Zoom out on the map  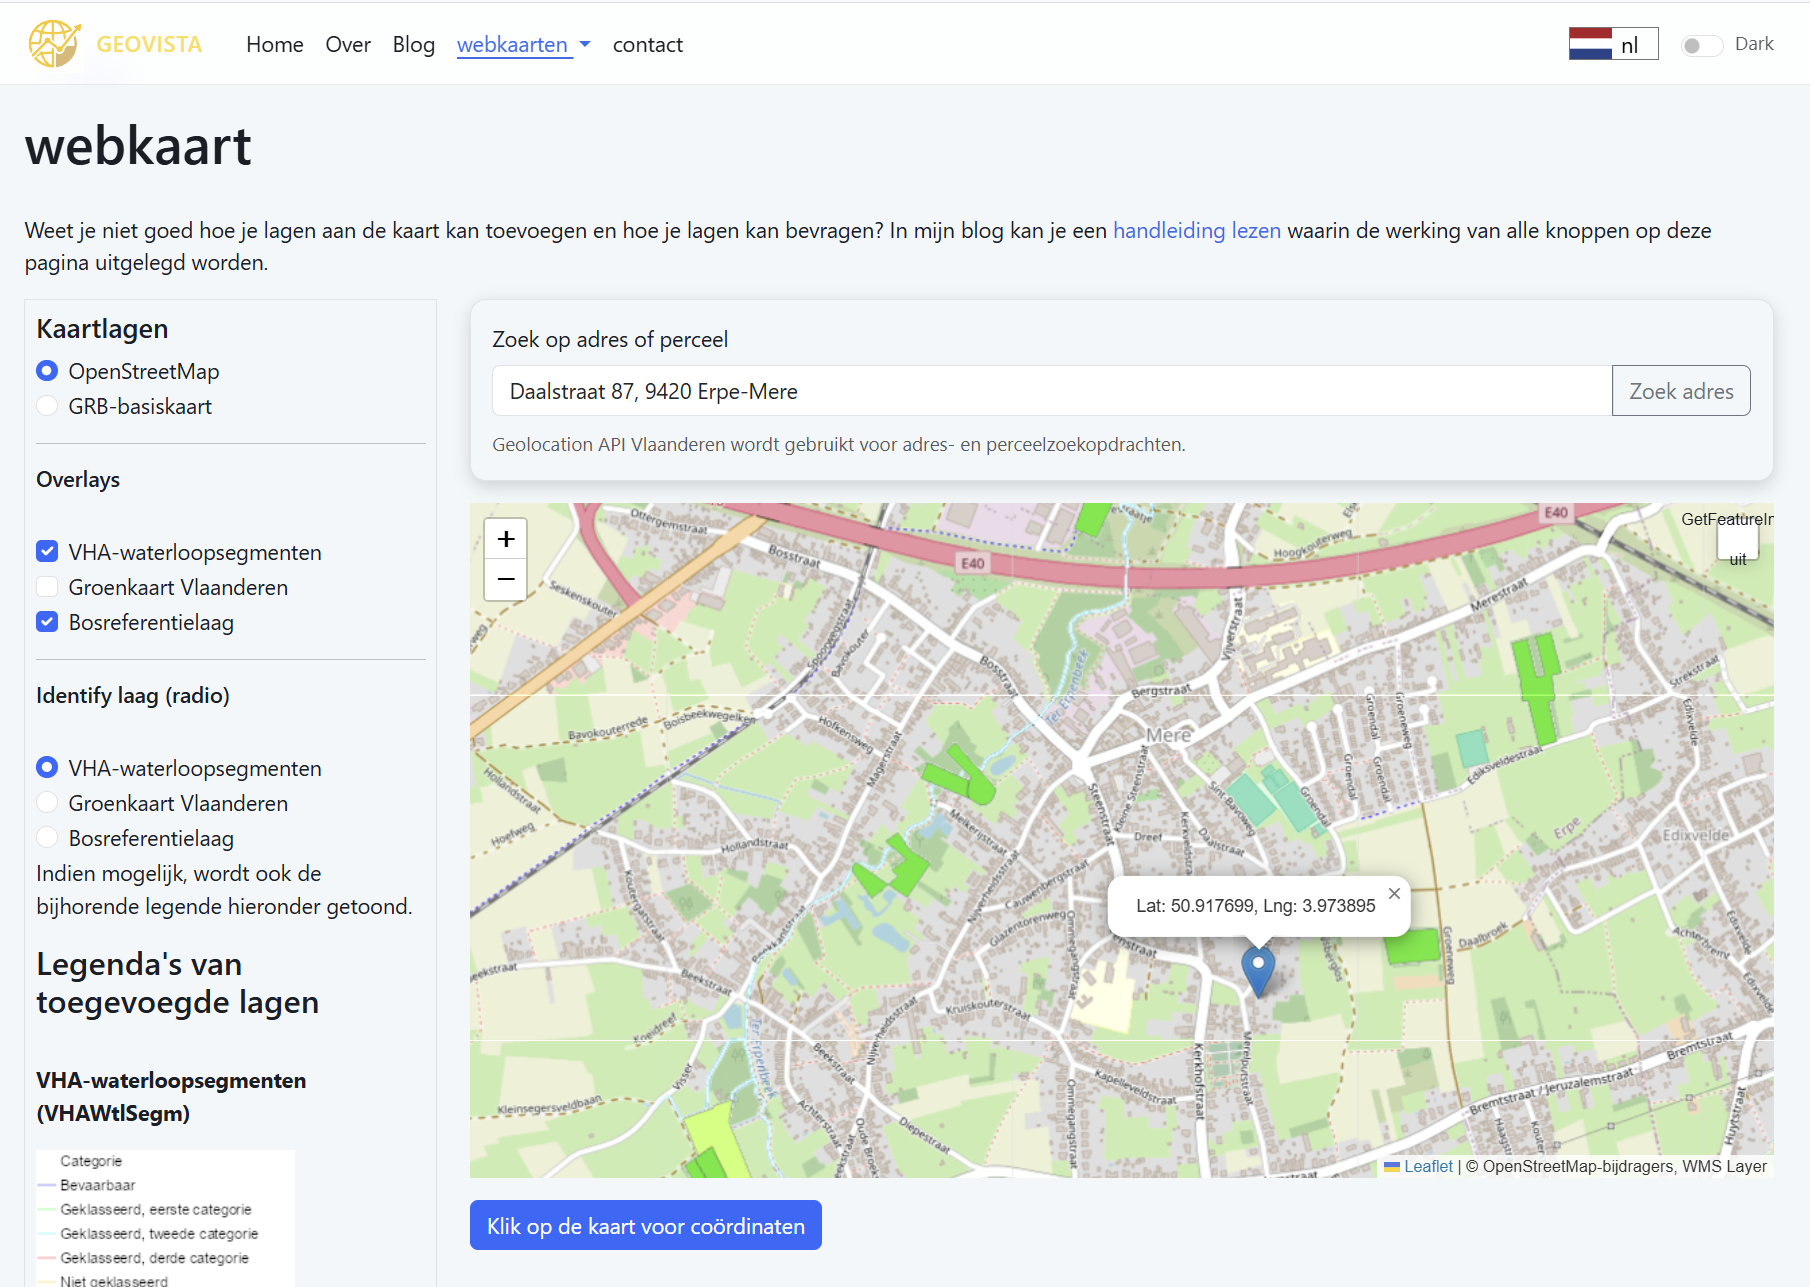tap(505, 579)
